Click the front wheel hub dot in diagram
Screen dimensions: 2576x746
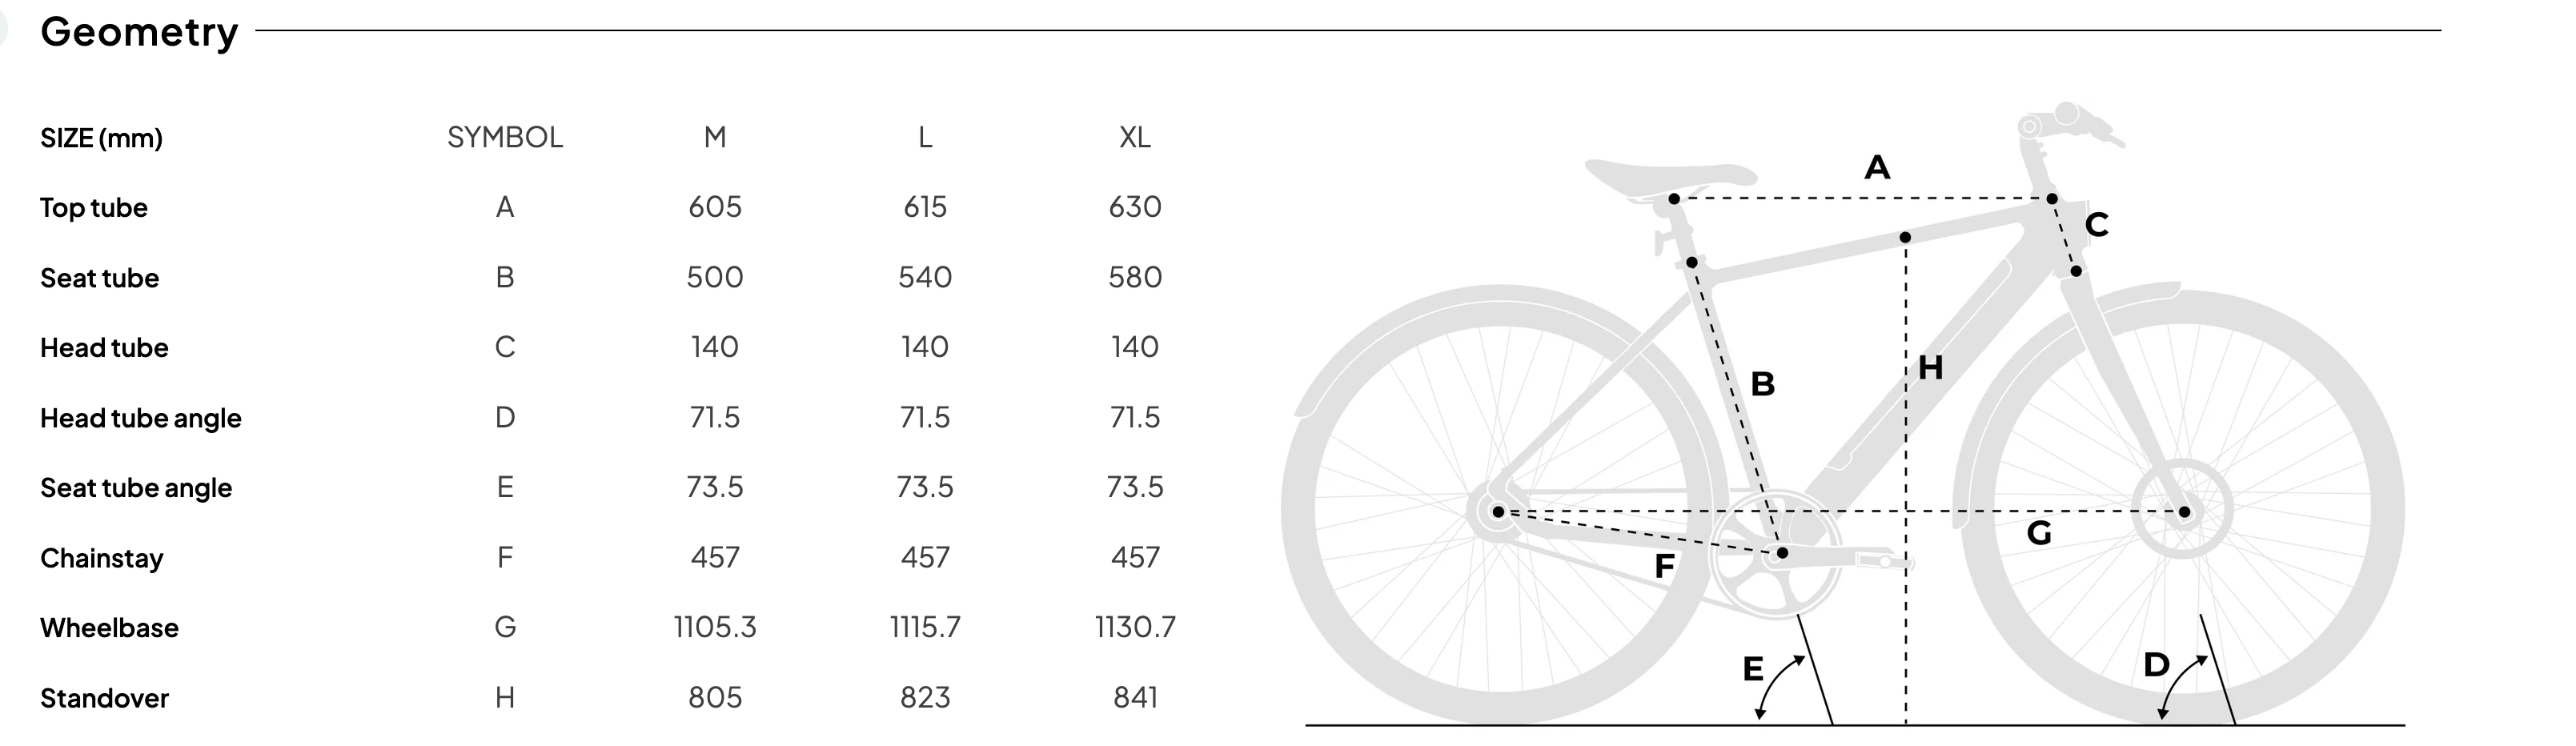click(x=2184, y=512)
